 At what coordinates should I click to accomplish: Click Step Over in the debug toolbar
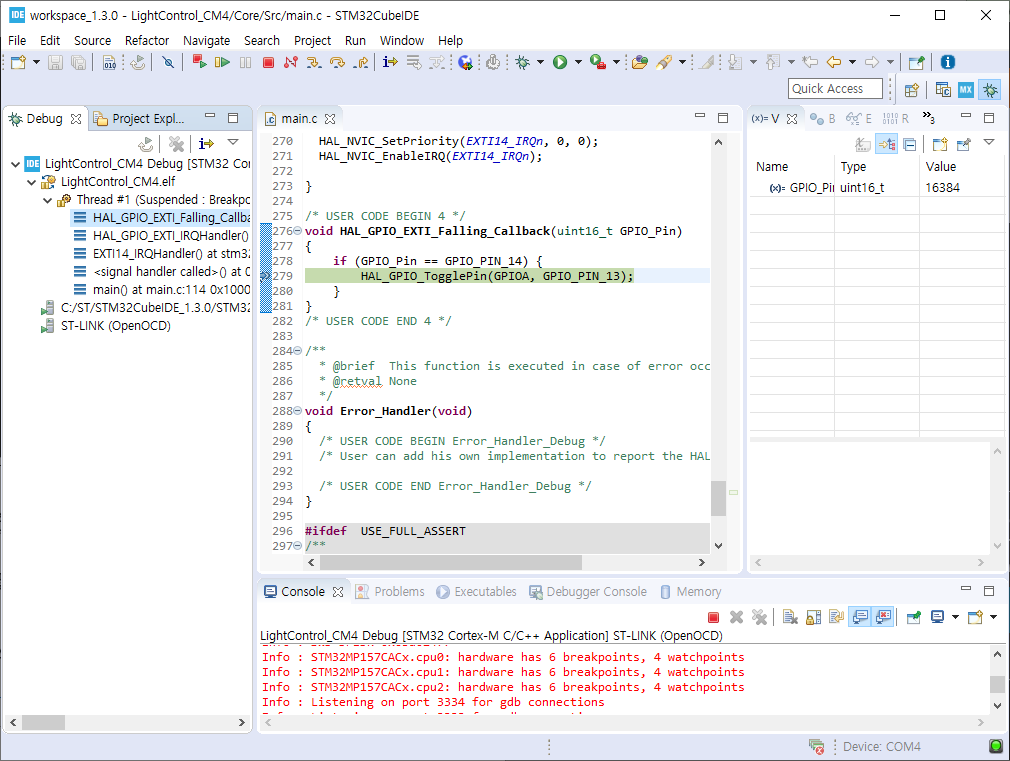coord(337,62)
